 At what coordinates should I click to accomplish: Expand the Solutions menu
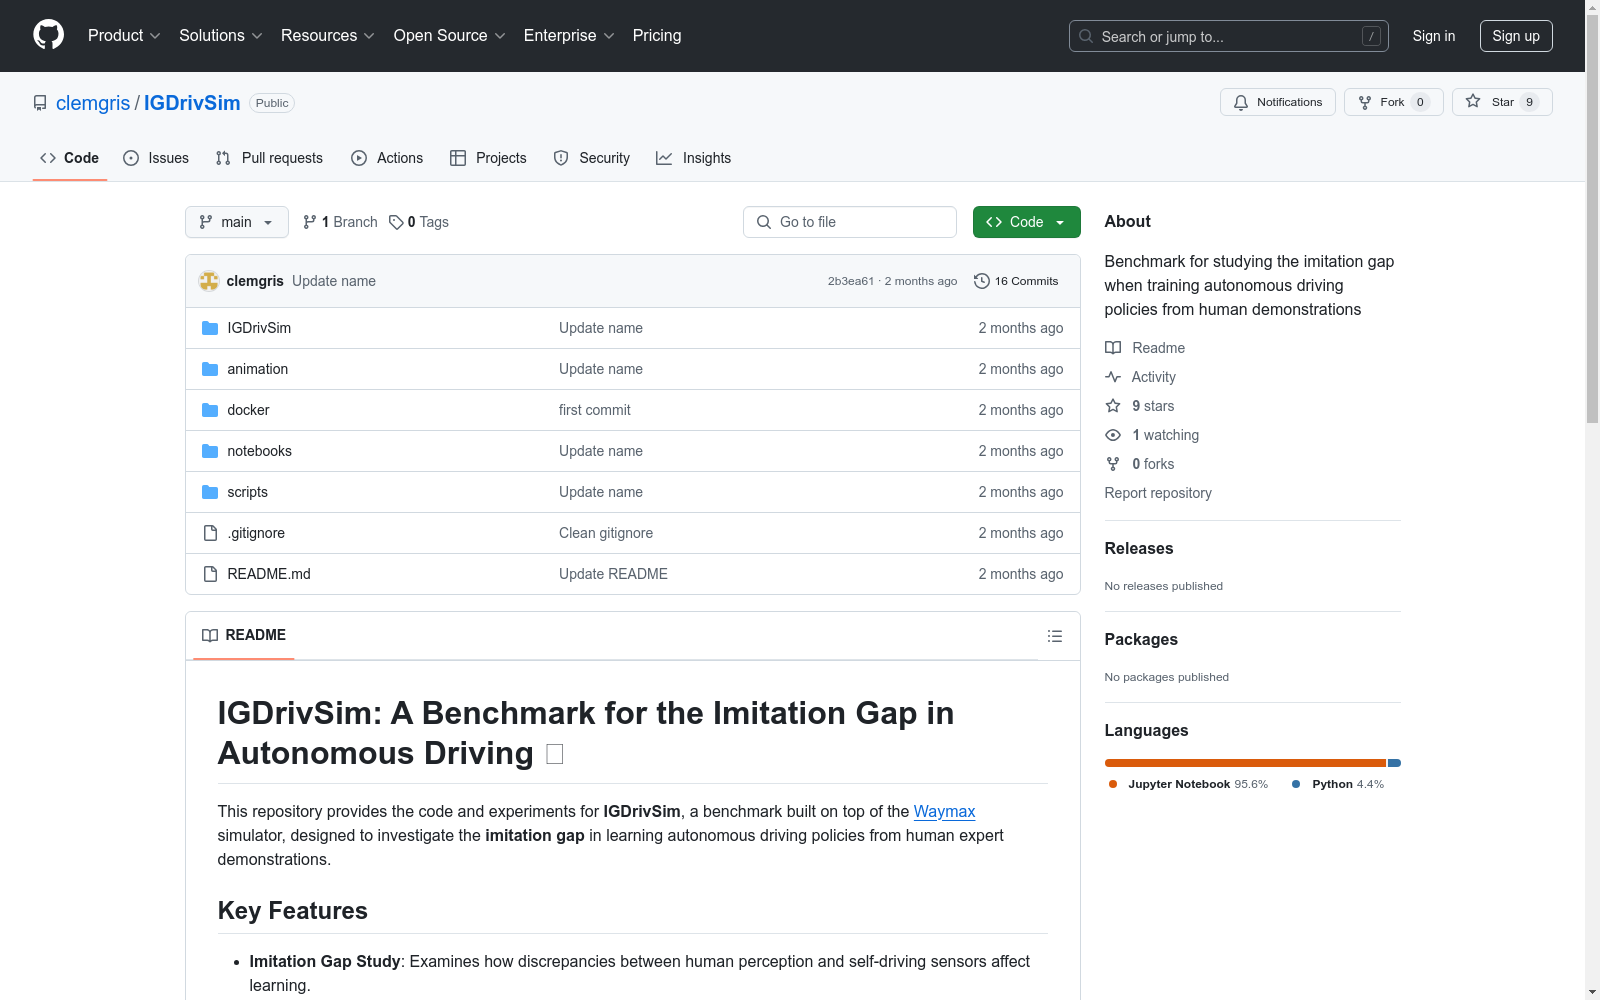pos(221,36)
